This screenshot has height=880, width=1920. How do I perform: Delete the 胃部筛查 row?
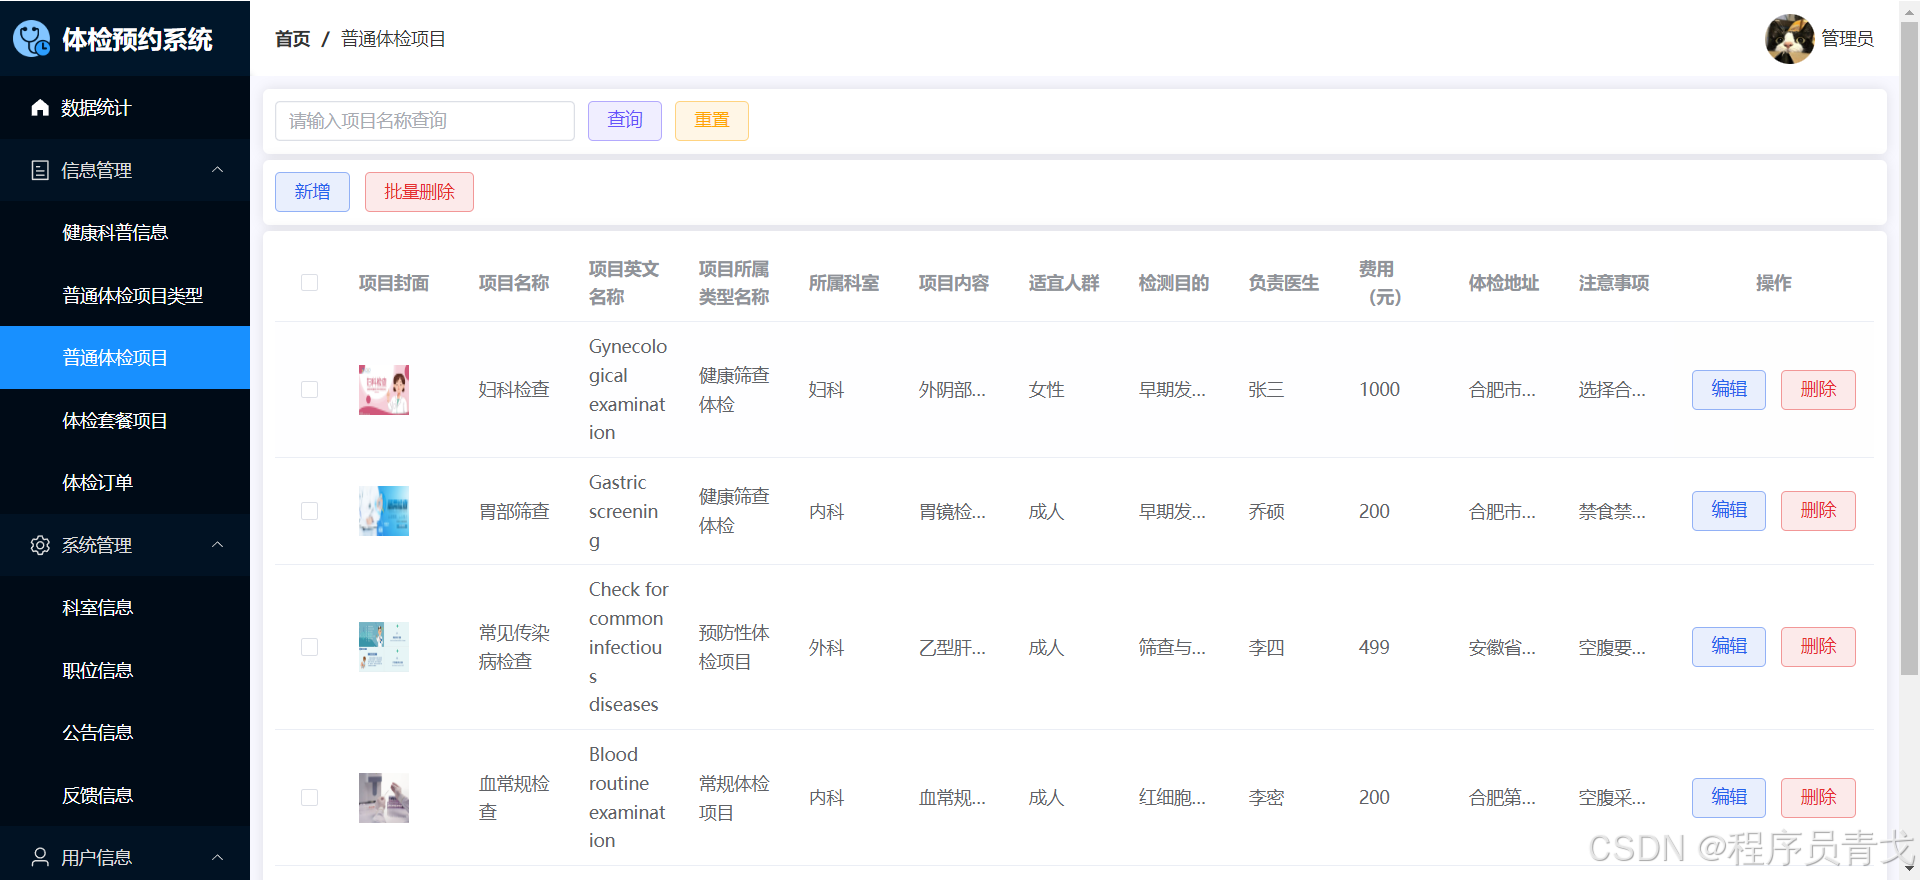click(1818, 511)
